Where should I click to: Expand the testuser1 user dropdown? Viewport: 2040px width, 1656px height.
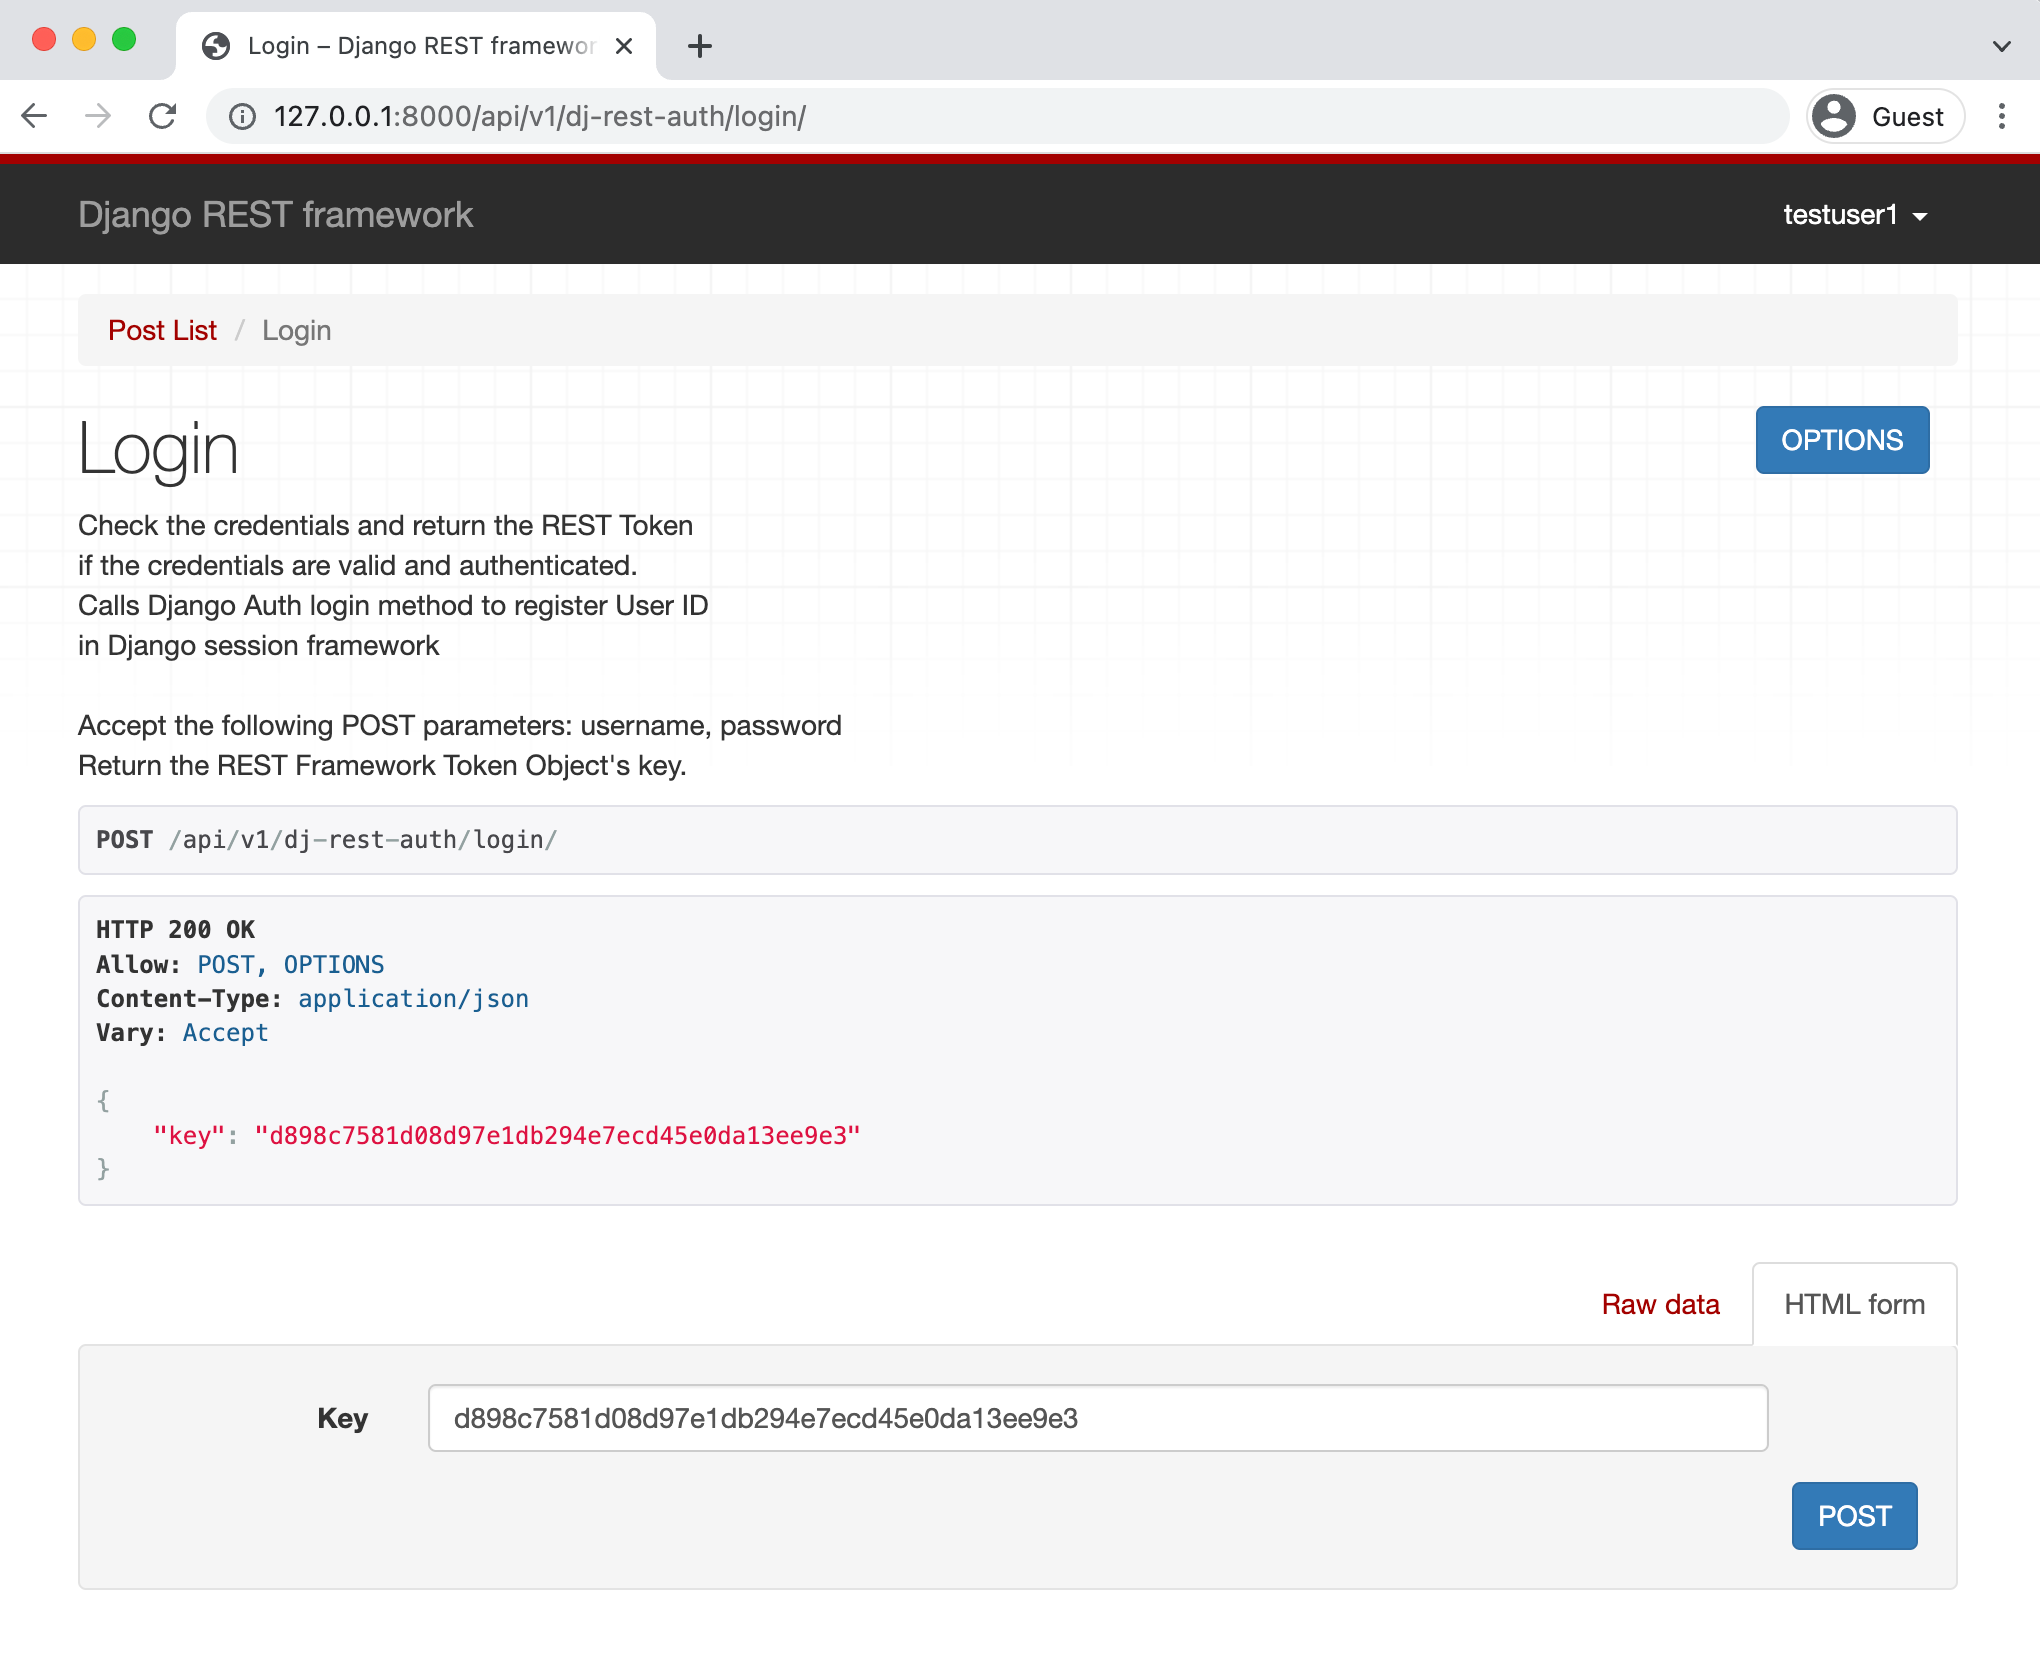1855,214
